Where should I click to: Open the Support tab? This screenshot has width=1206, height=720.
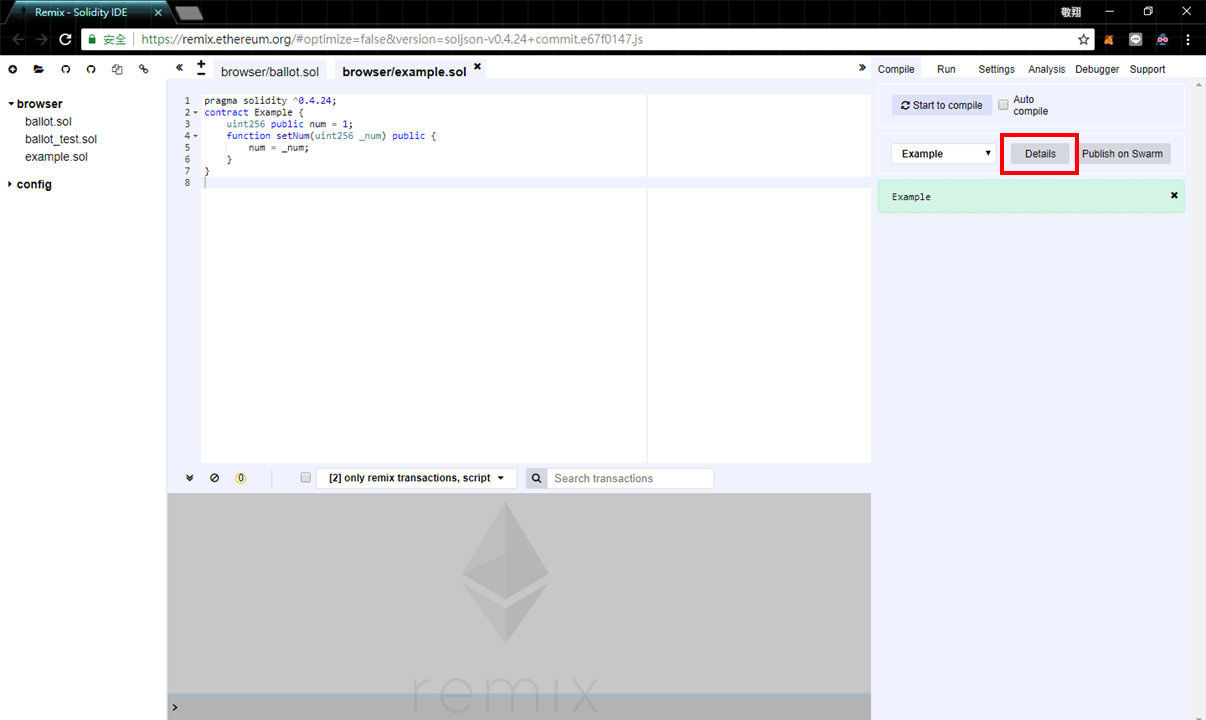coord(1147,69)
